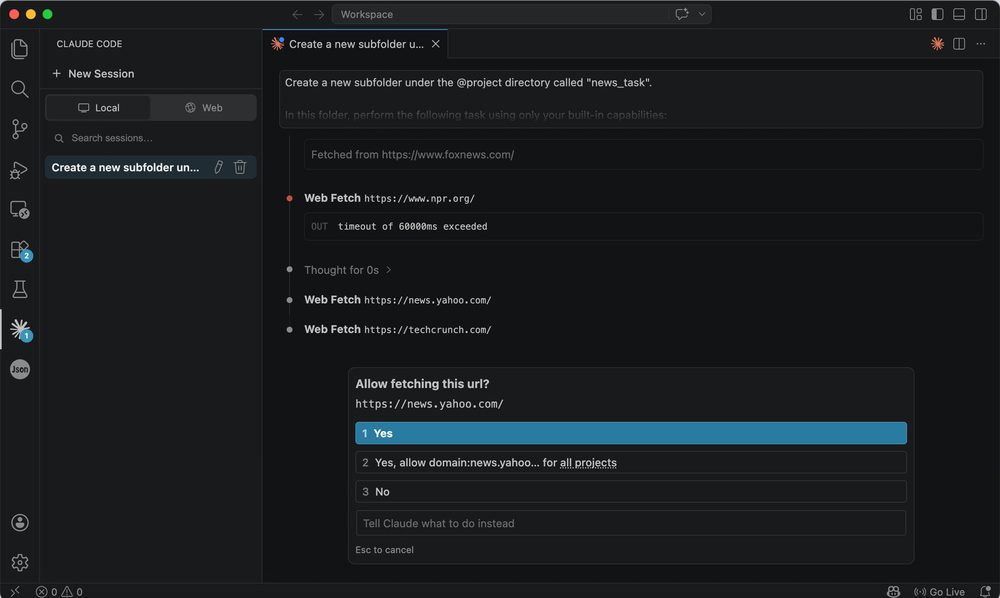Click the 'Tell Claude what to do instead' field

[x=630, y=523]
